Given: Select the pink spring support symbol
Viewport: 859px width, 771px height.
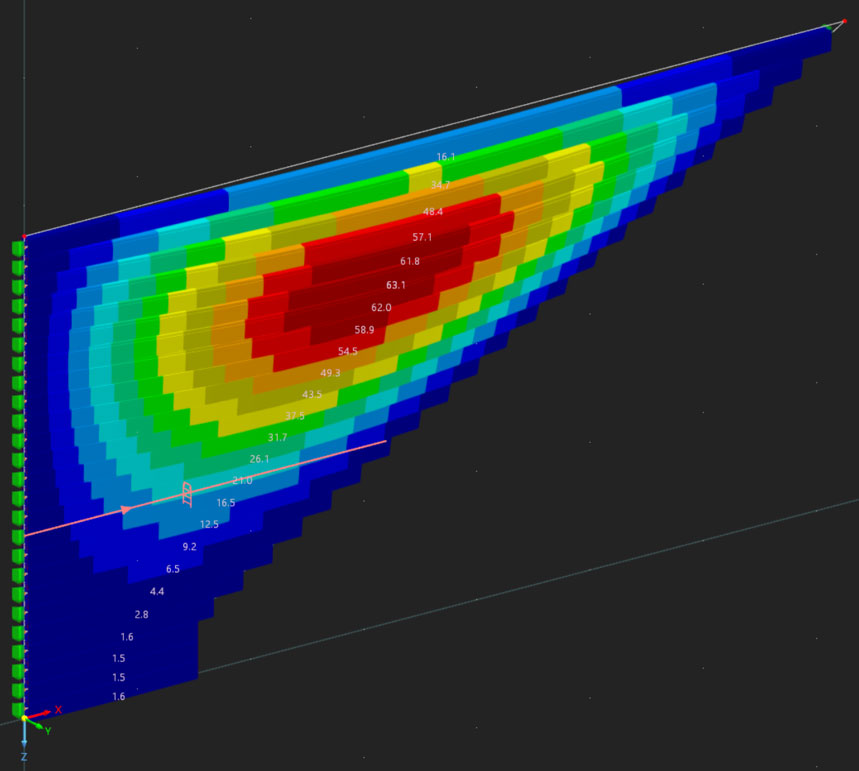Looking at the screenshot, I should [186, 494].
